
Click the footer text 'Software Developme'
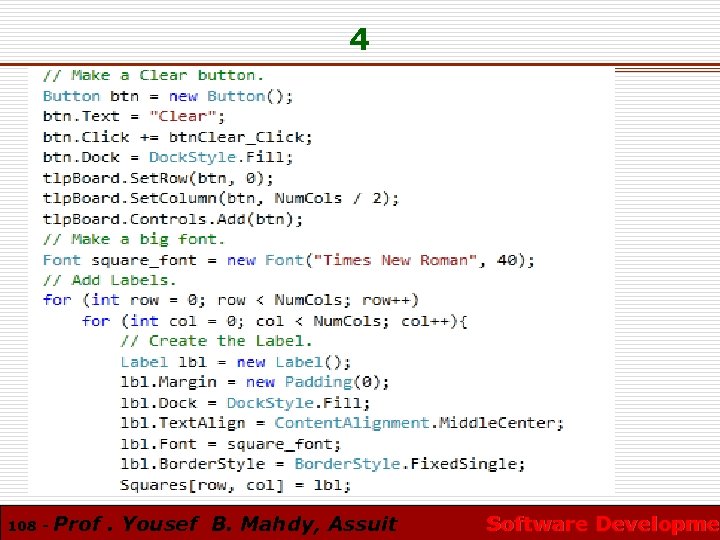602,524
